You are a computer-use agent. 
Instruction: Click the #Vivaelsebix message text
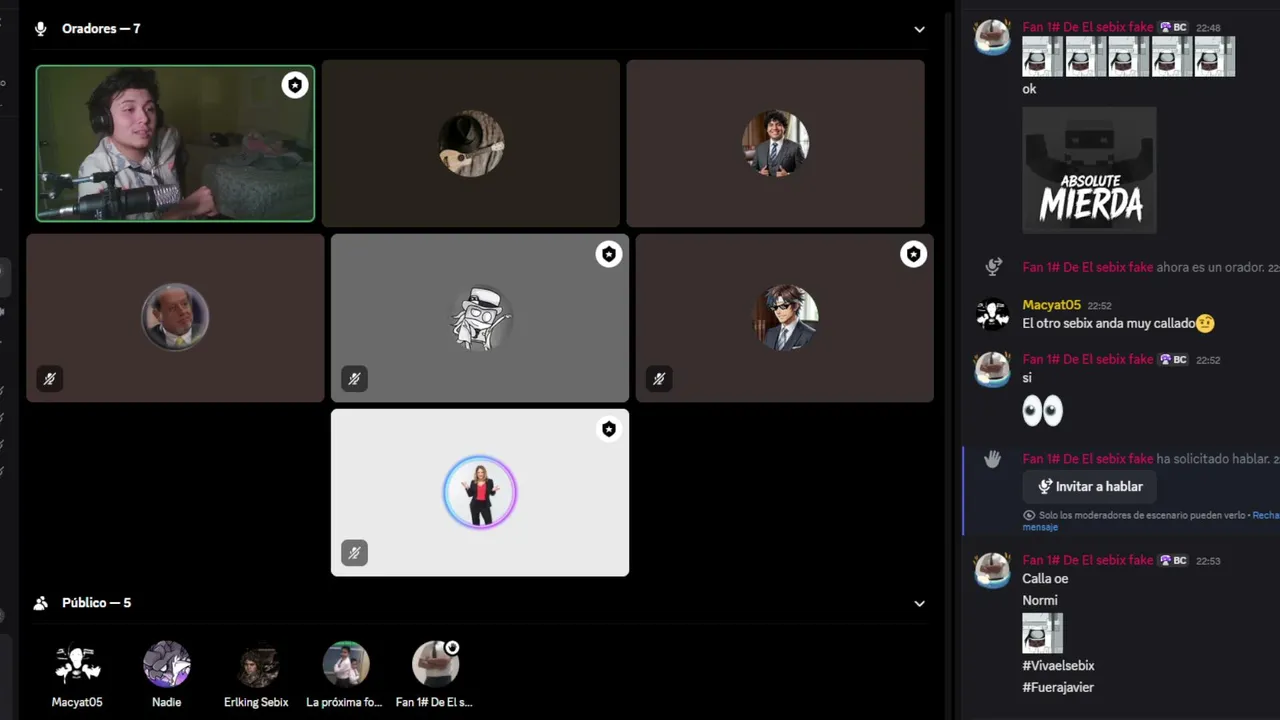(x=1058, y=666)
